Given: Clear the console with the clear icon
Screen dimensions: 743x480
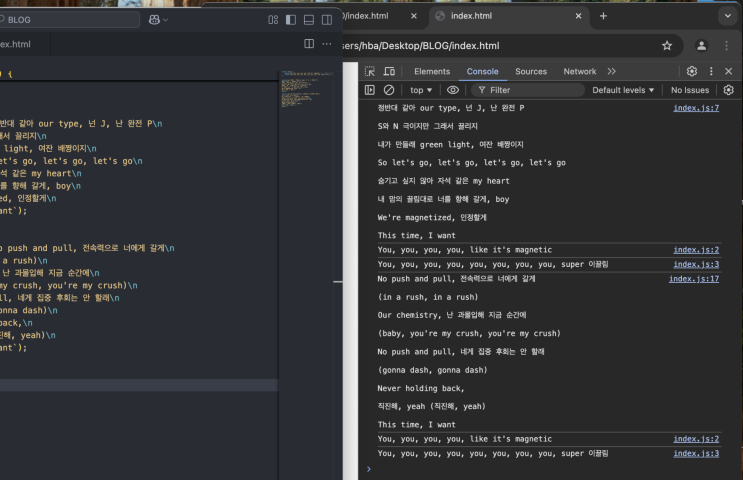Looking at the screenshot, I should [x=389, y=90].
